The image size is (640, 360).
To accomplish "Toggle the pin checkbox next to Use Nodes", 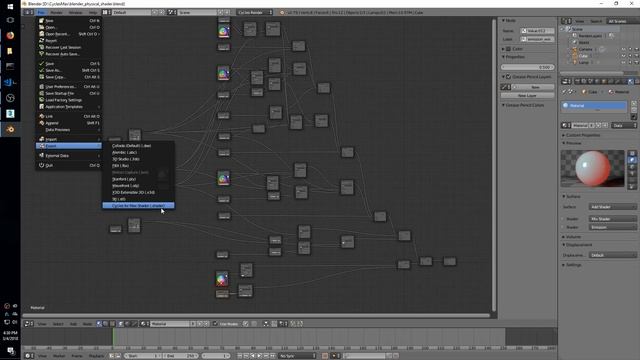I will tap(246, 324).
